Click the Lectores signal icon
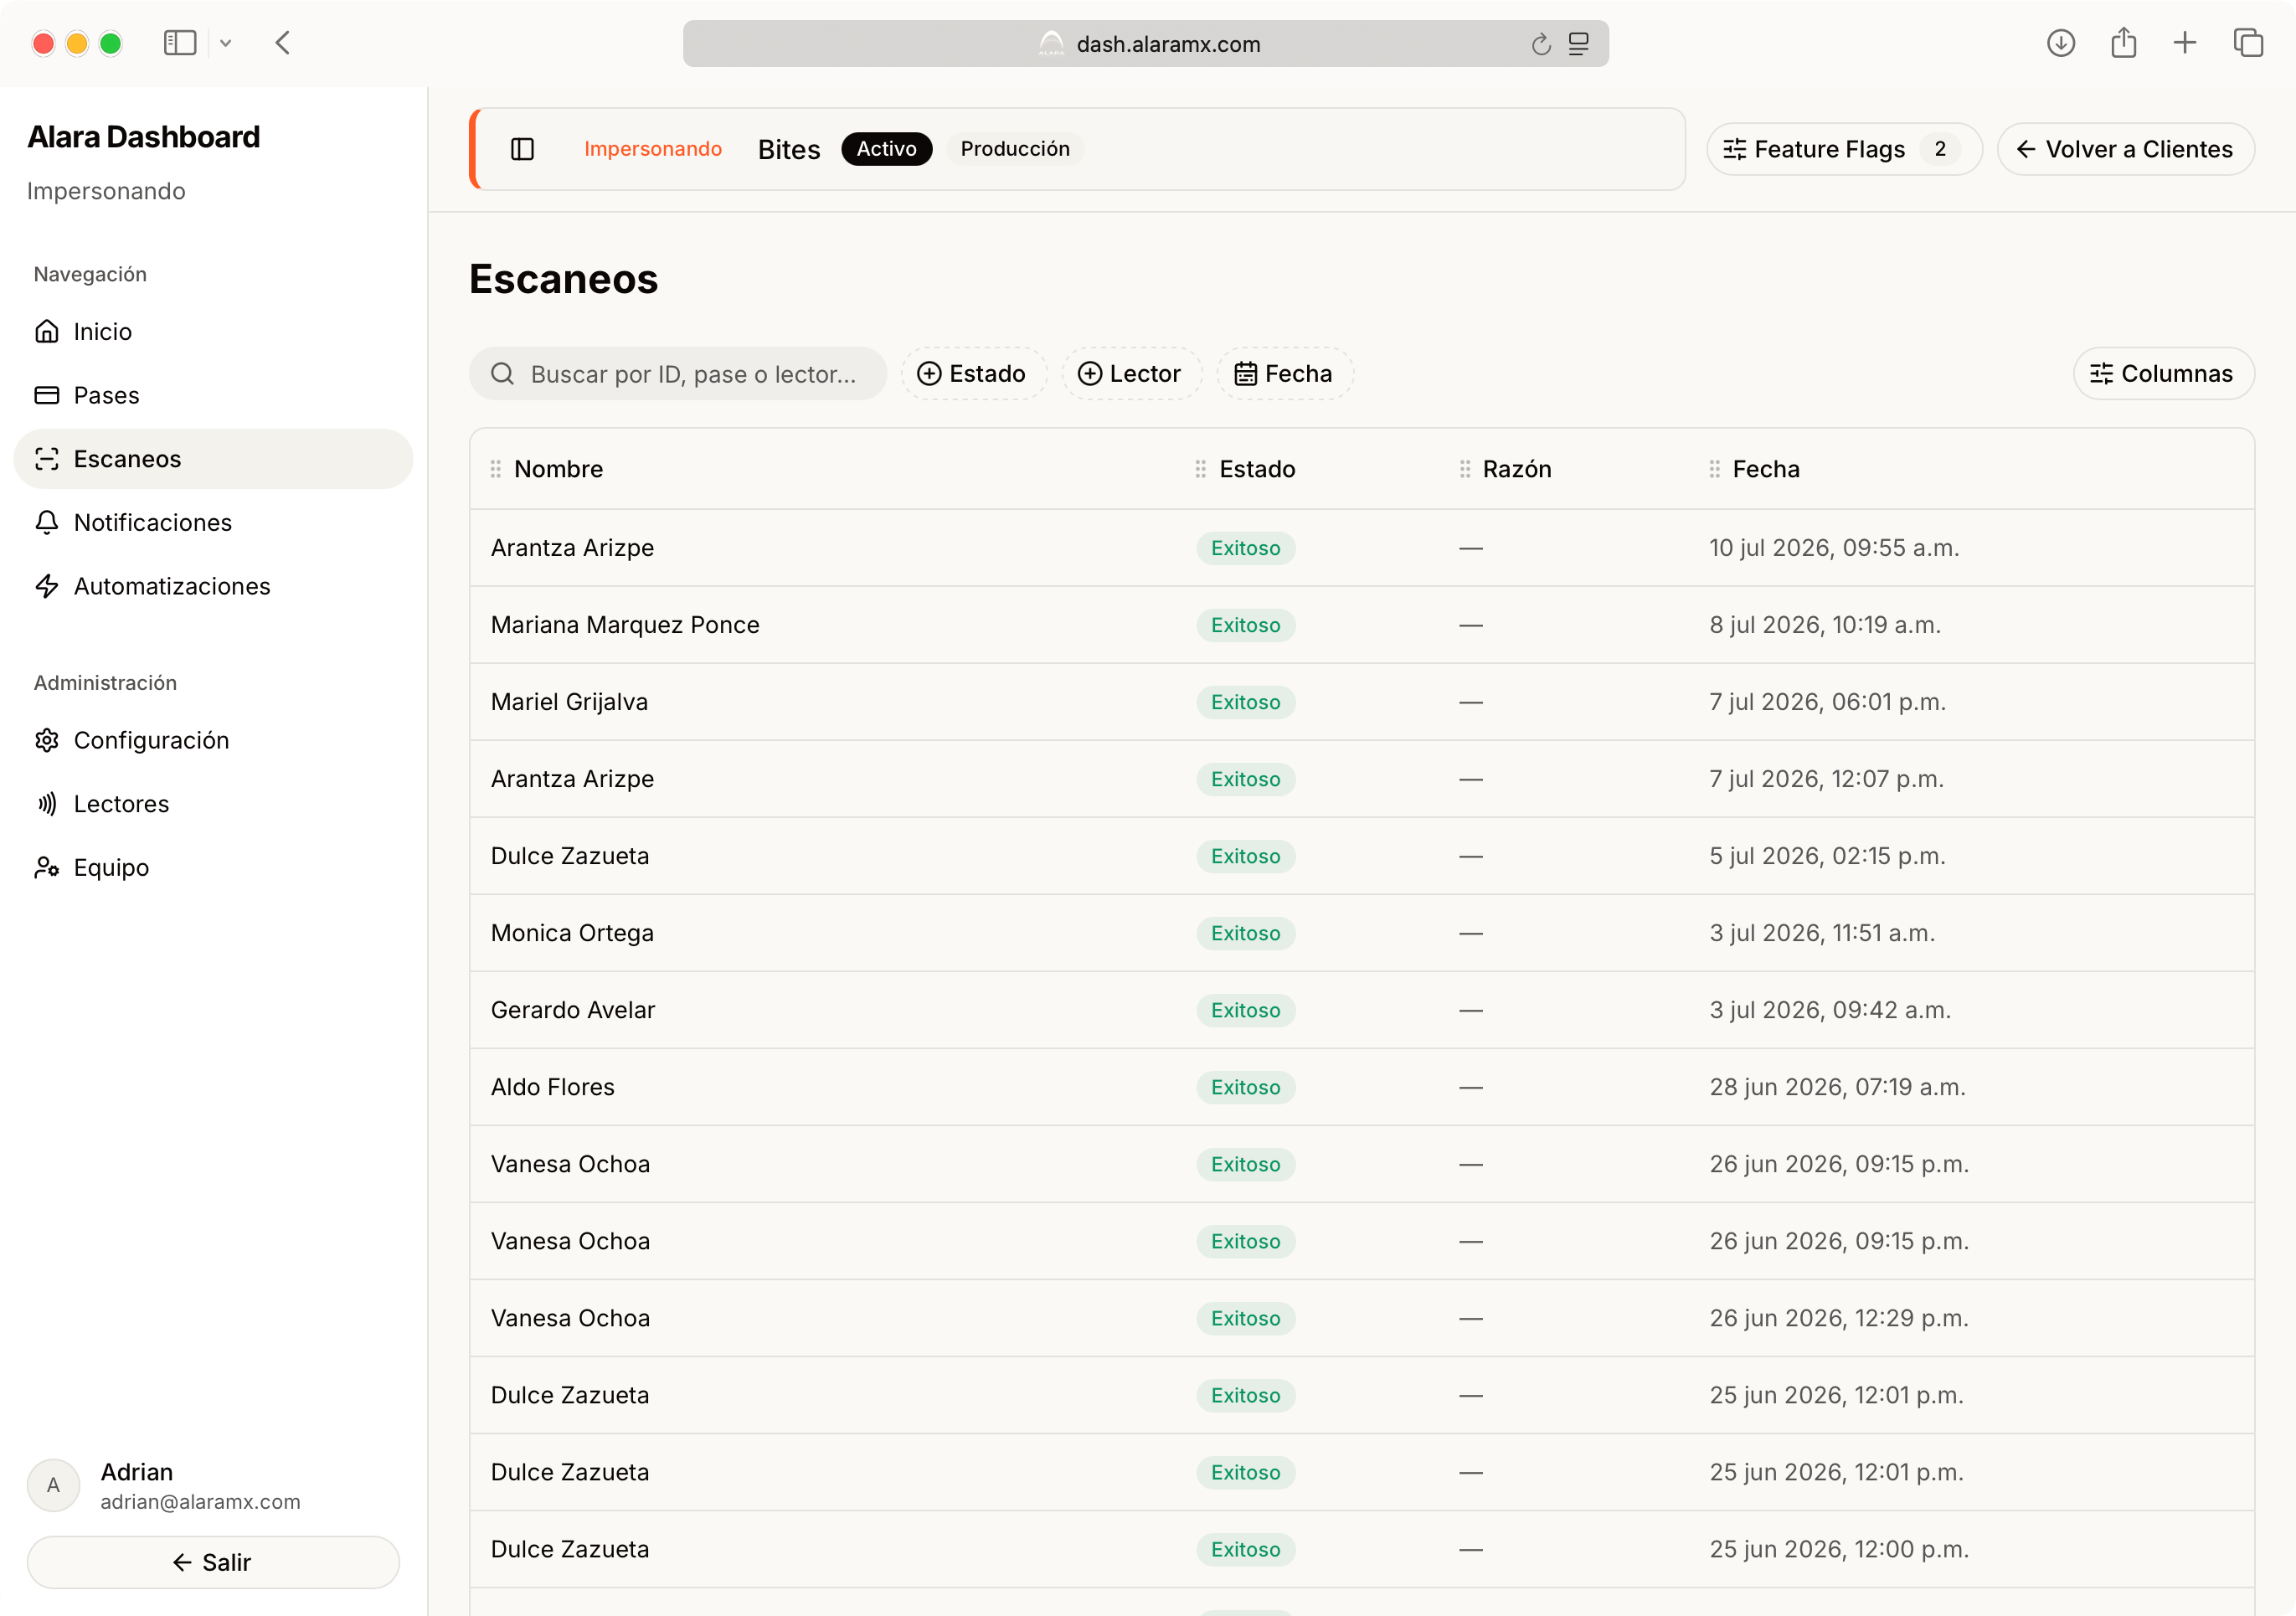2296x1616 pixels. click(47, 804)
